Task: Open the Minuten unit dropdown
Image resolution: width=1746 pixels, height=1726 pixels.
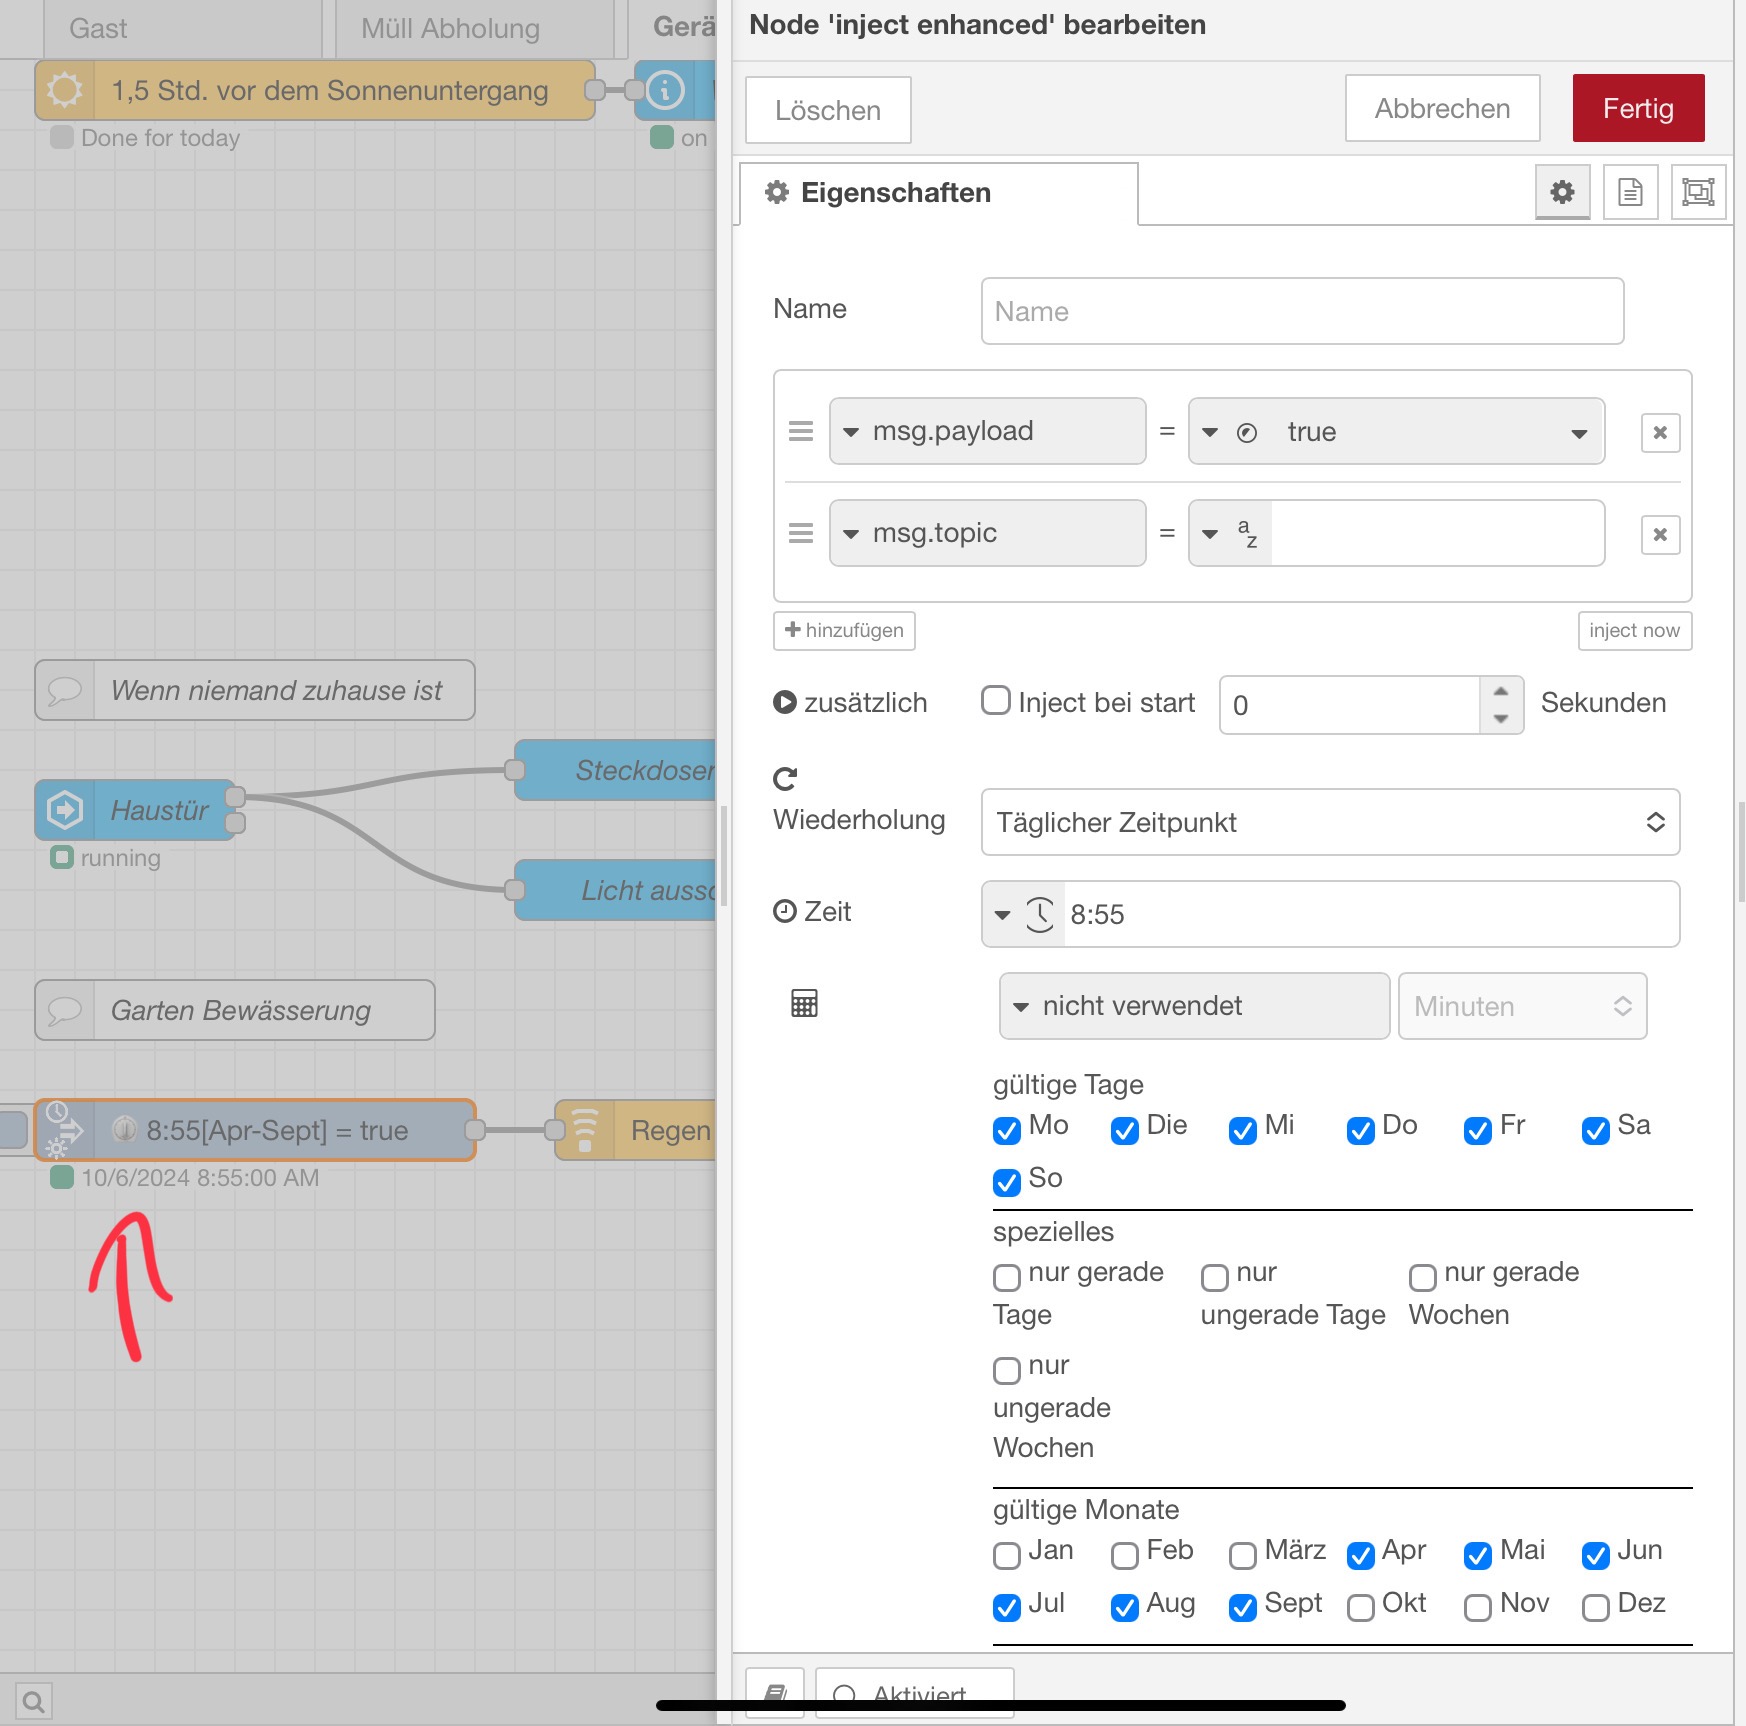Action: click(x=1522, y=1006)
